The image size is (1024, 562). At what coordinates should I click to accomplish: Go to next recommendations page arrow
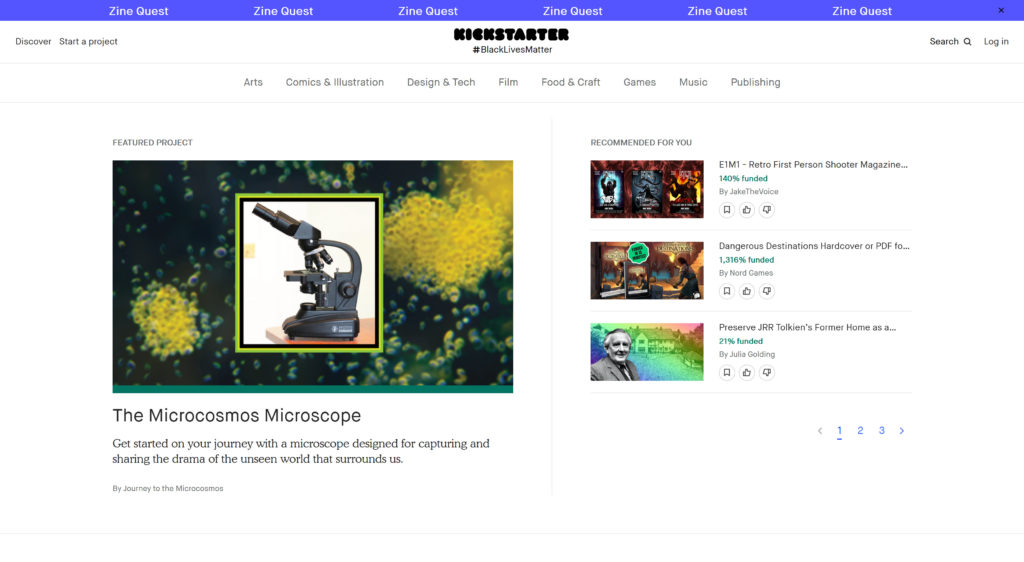(x=901, y=431)
